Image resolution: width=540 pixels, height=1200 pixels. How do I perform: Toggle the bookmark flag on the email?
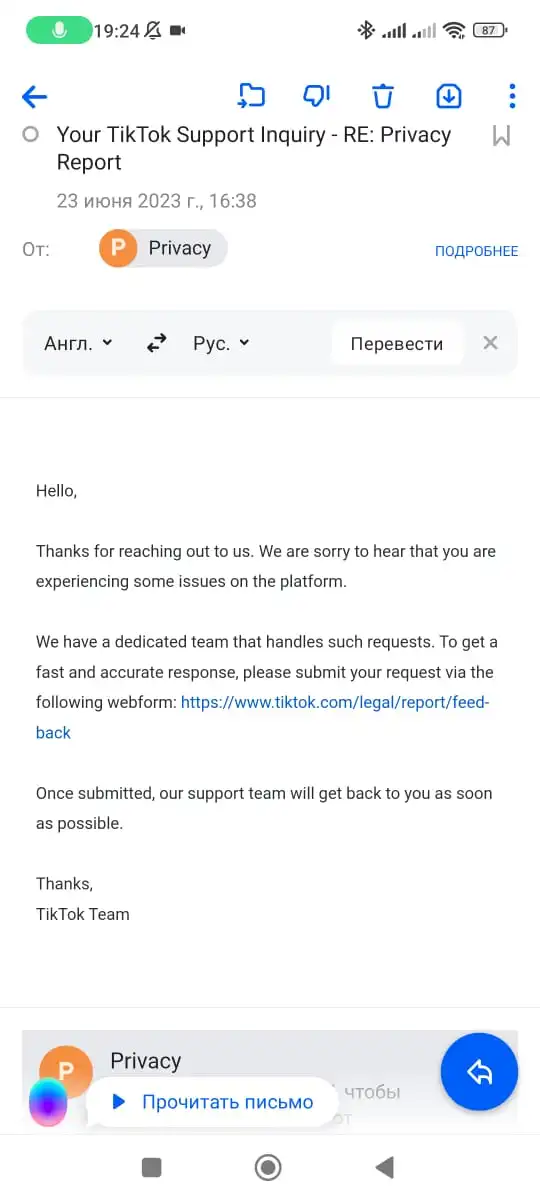point(502,136)
